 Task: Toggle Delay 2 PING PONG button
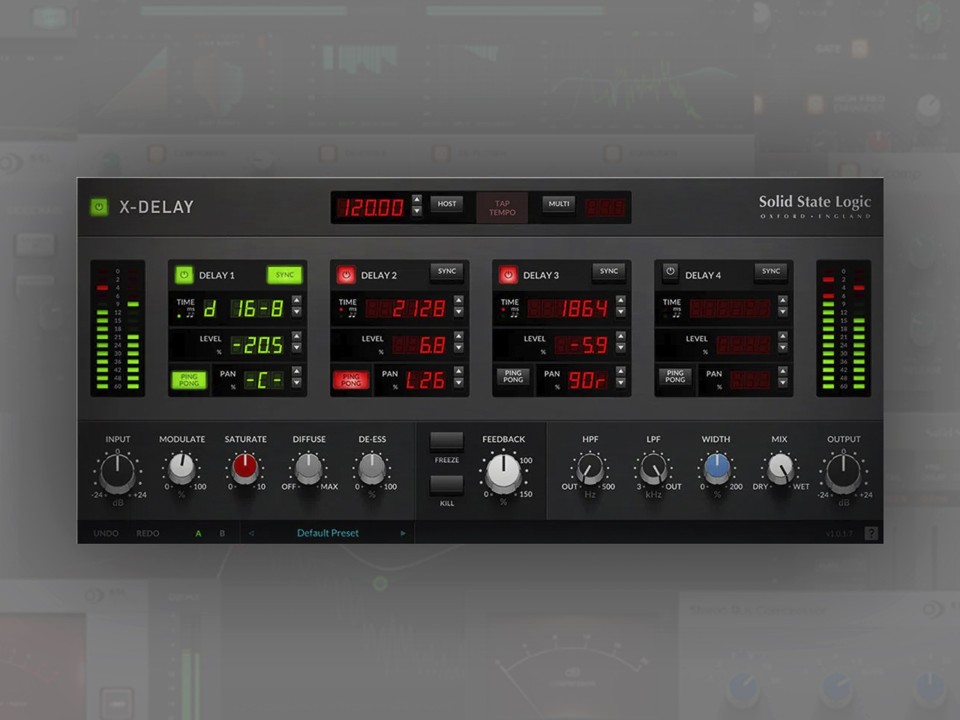point(351,380)
